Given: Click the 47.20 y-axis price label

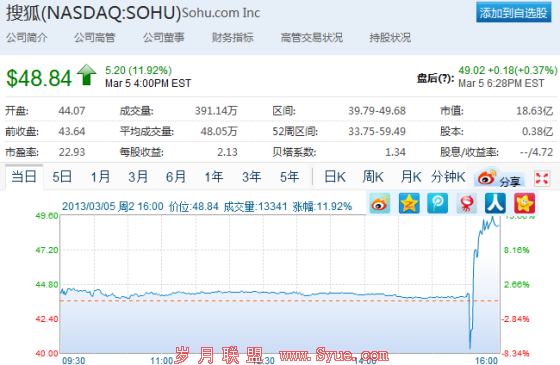Looking at the screenshot, I should (x=47, y=250).
